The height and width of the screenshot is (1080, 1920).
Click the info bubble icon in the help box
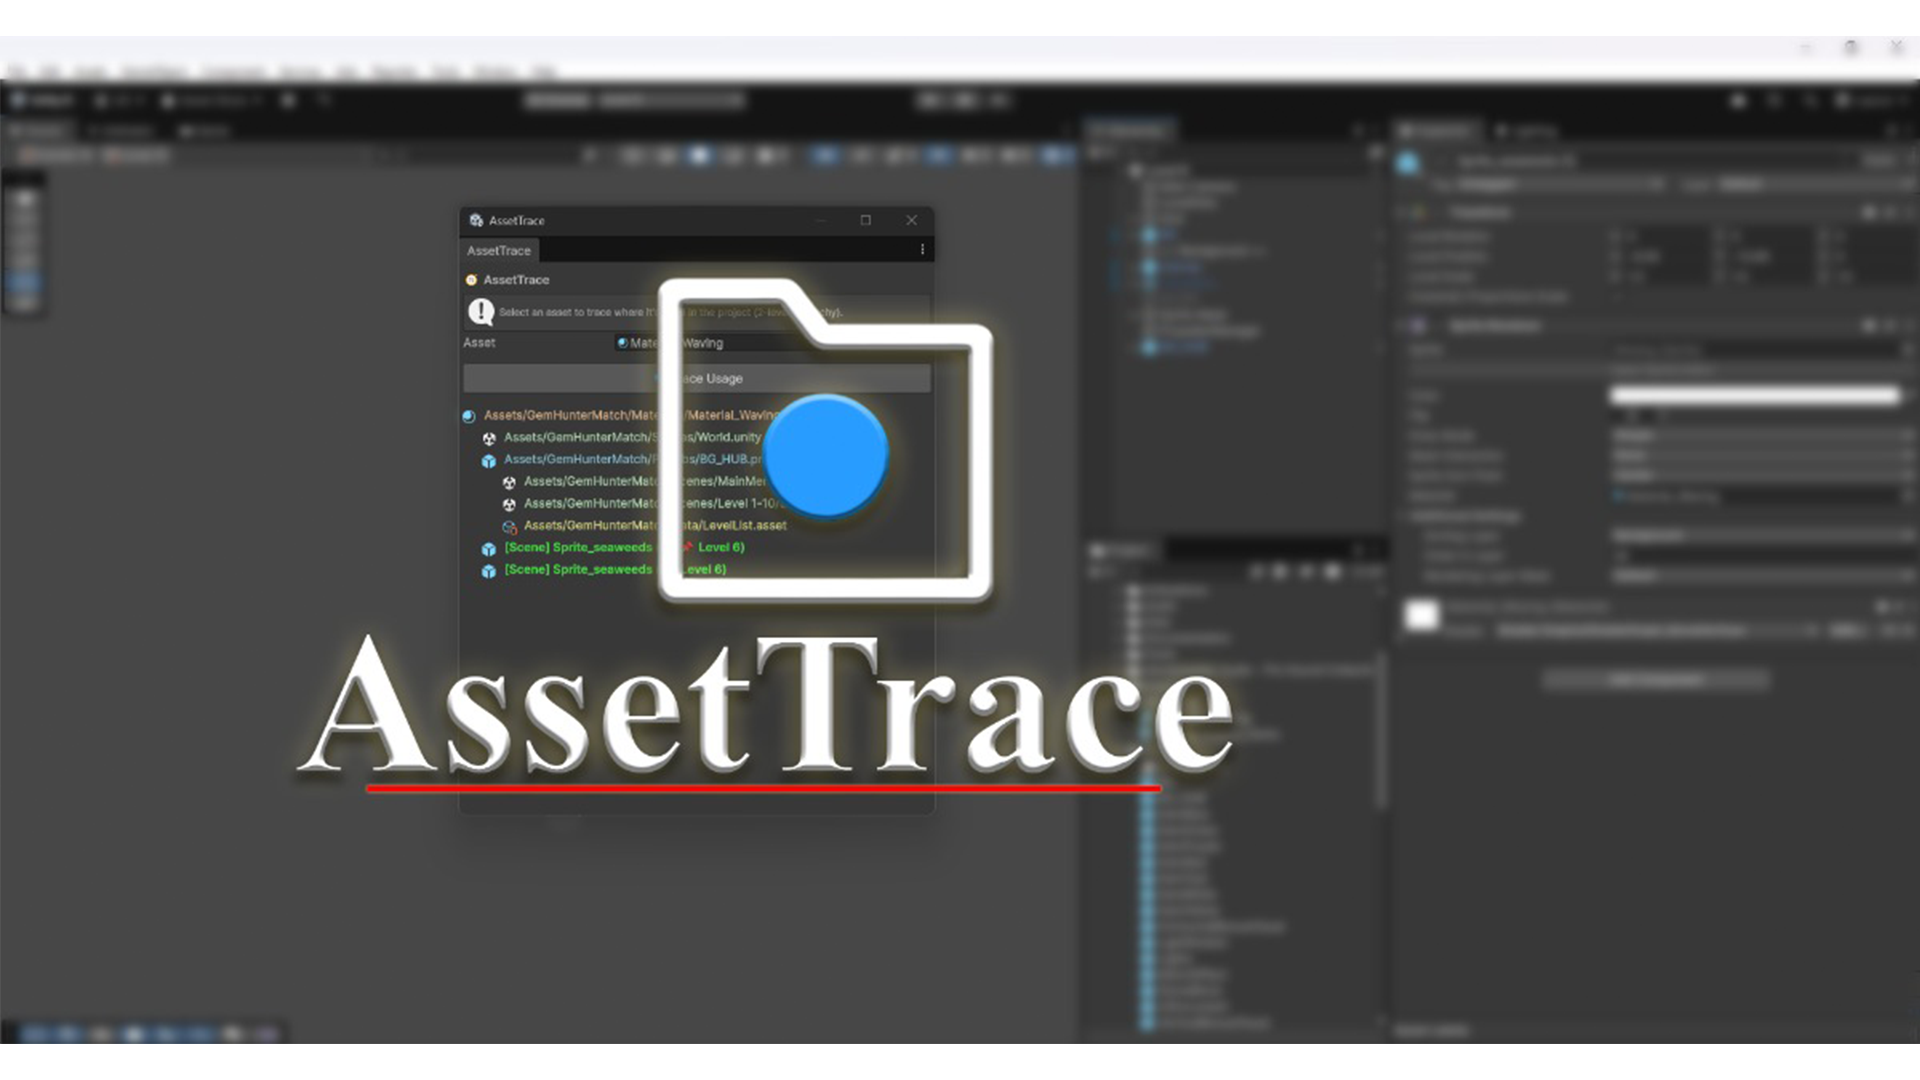481,312
